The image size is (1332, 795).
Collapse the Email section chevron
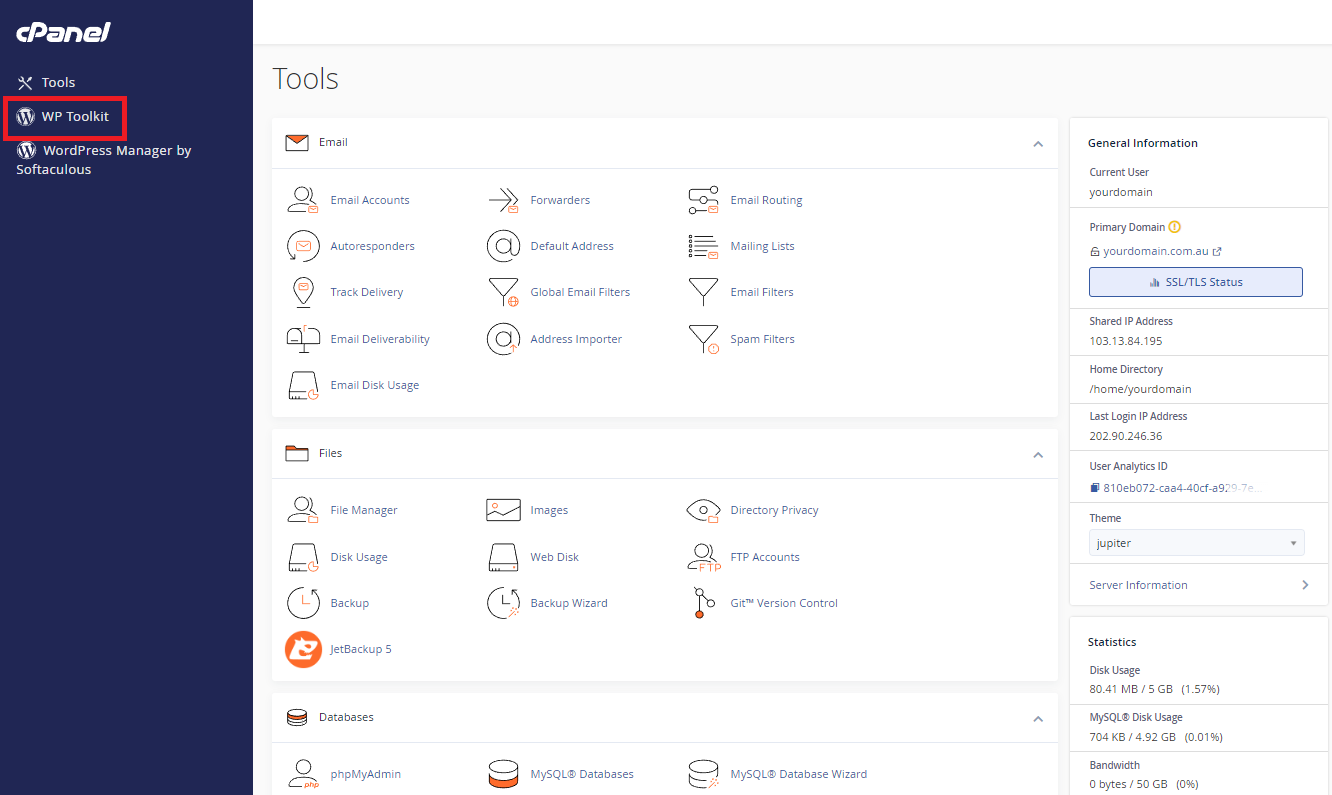coord(1038,144)
